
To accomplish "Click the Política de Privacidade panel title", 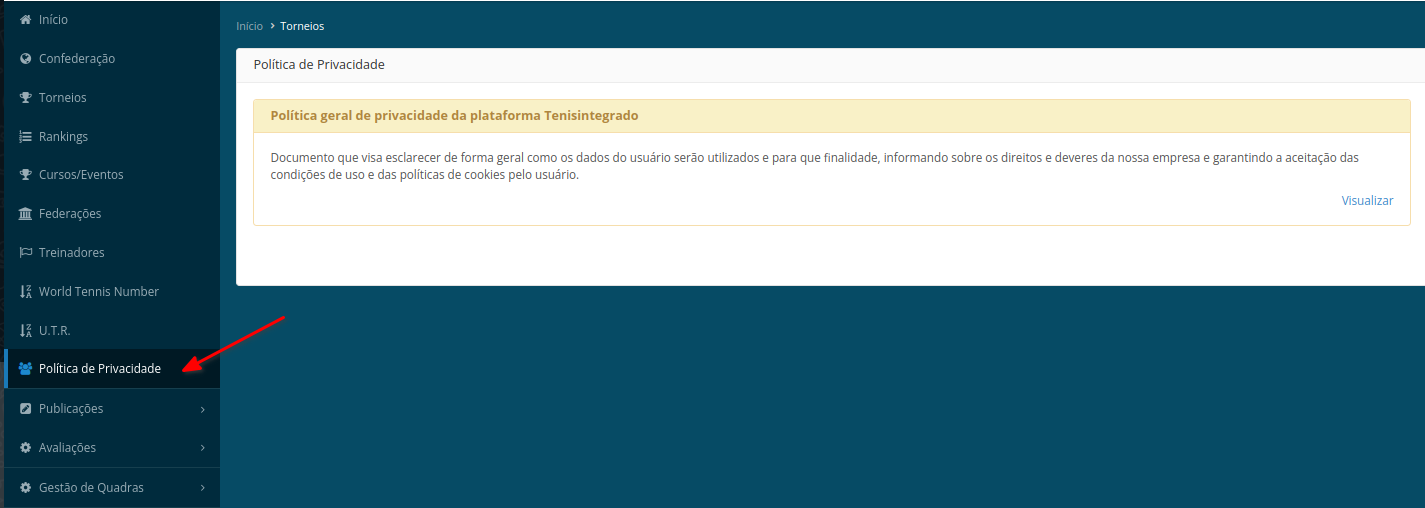I will click(318, 65).
